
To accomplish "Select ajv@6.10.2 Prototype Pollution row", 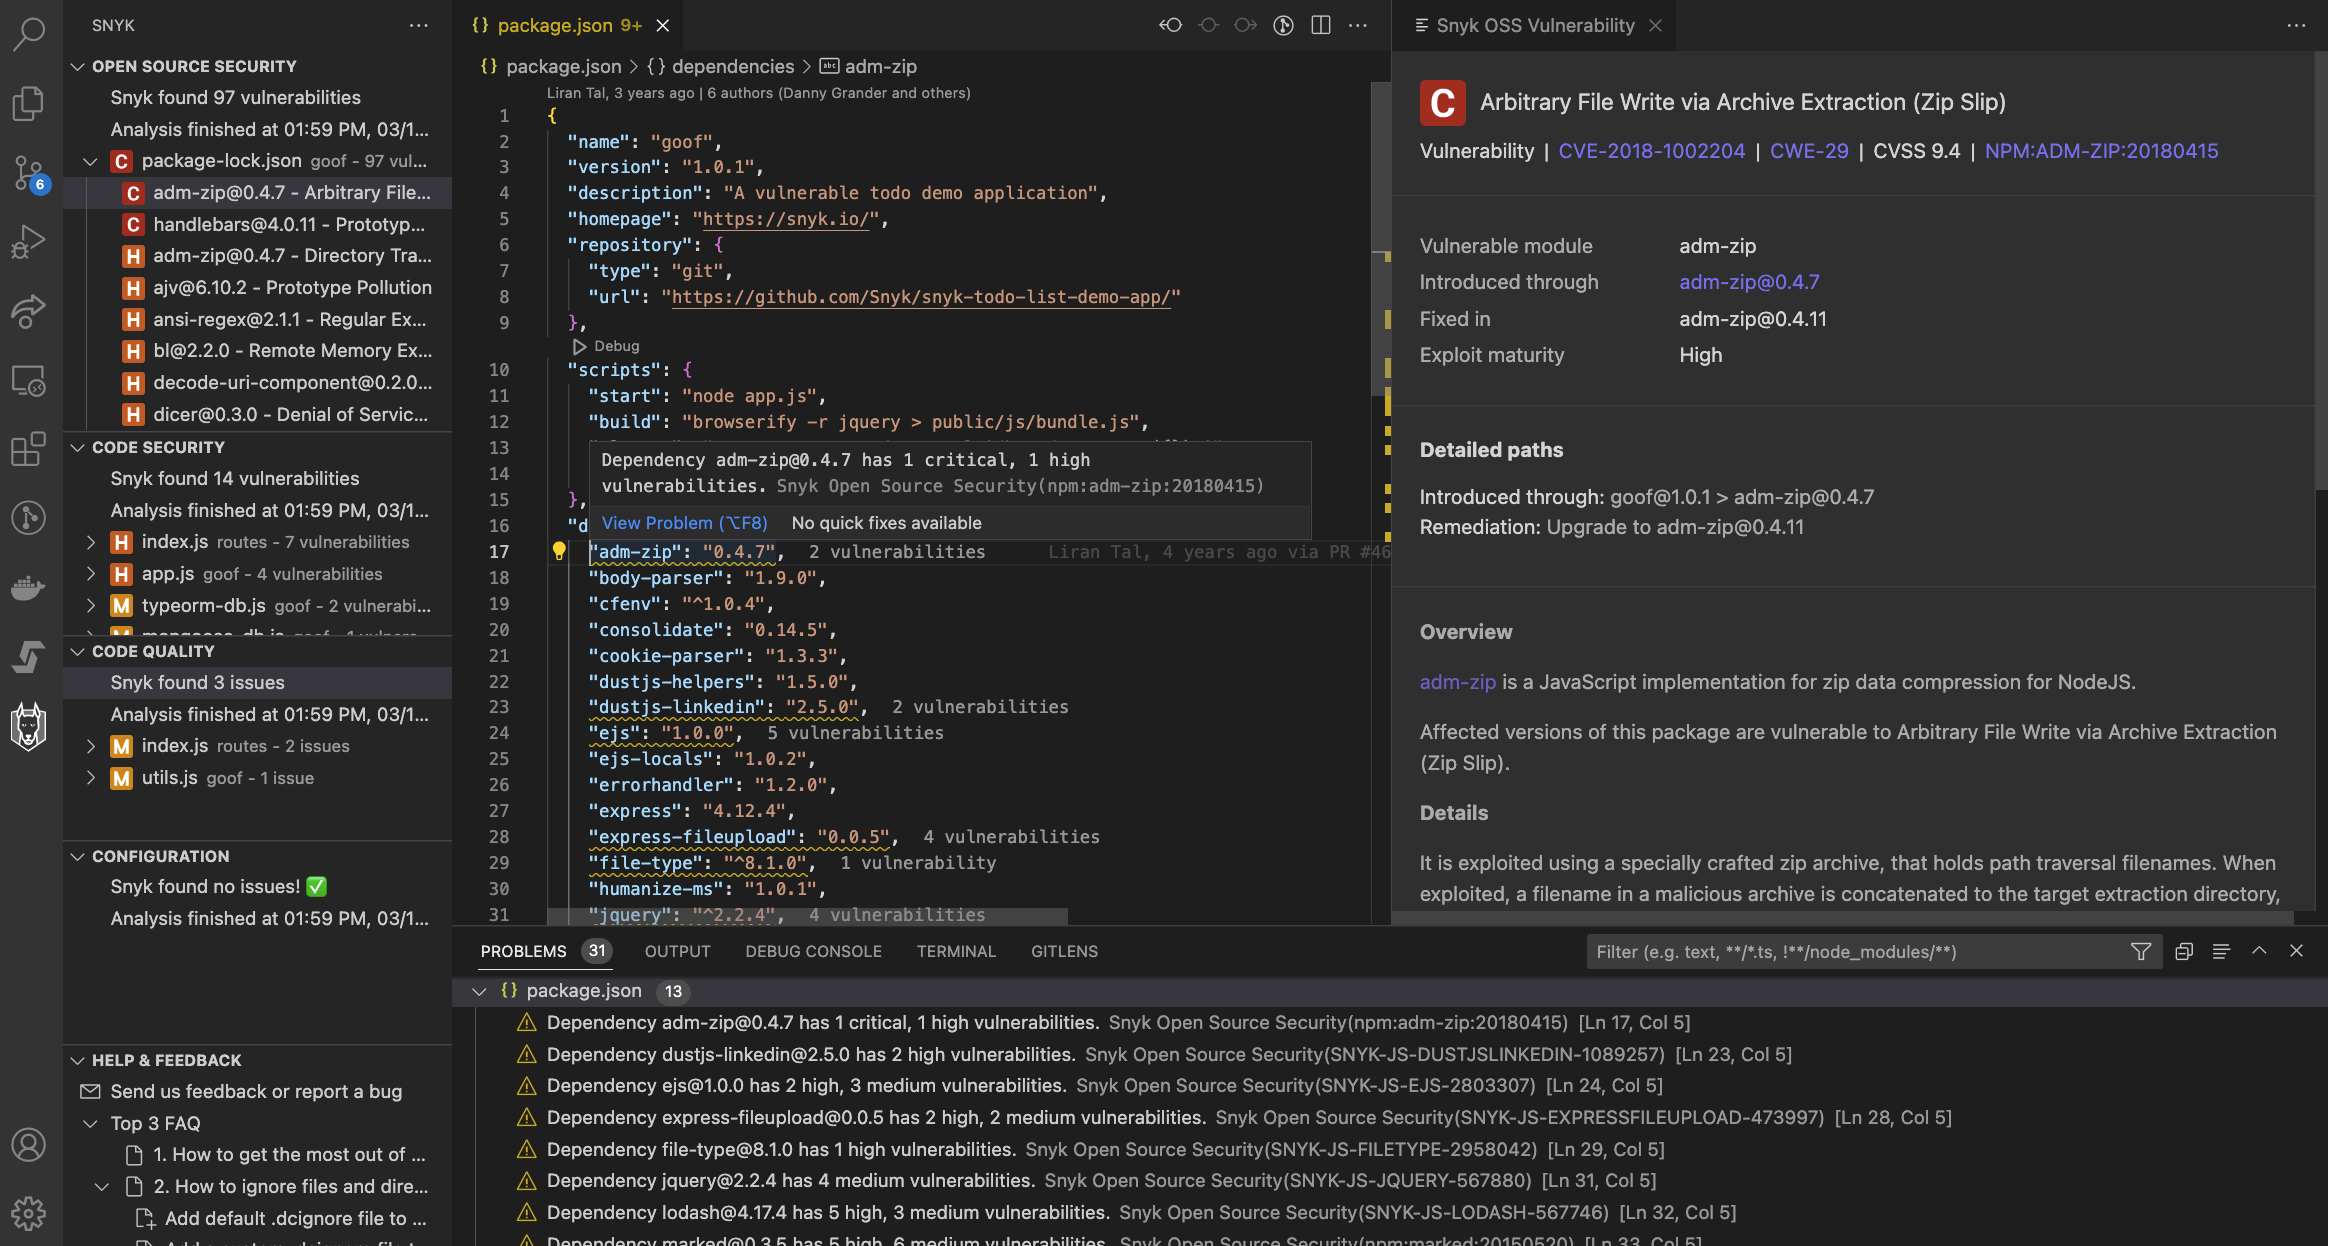I will coord(257,288).
